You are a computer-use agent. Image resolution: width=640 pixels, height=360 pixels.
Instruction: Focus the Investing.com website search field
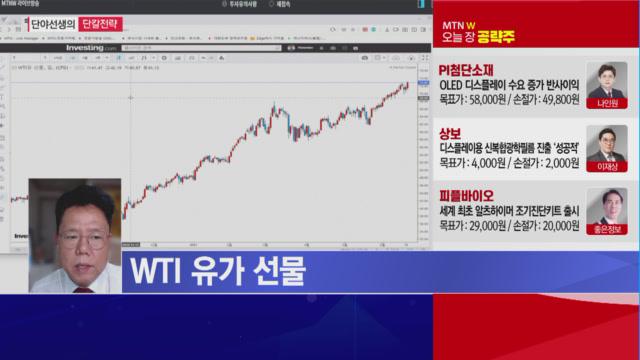202,48
